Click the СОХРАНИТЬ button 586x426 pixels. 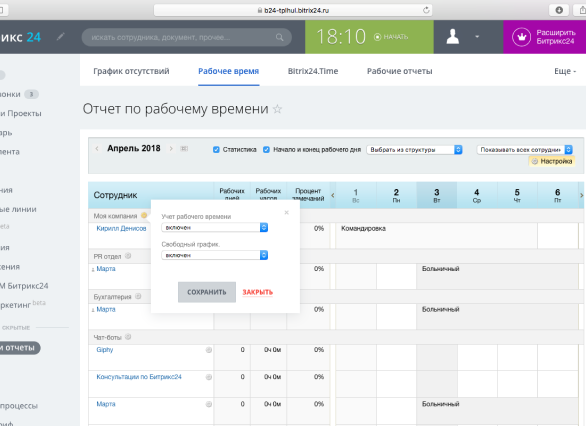(207, 292)
